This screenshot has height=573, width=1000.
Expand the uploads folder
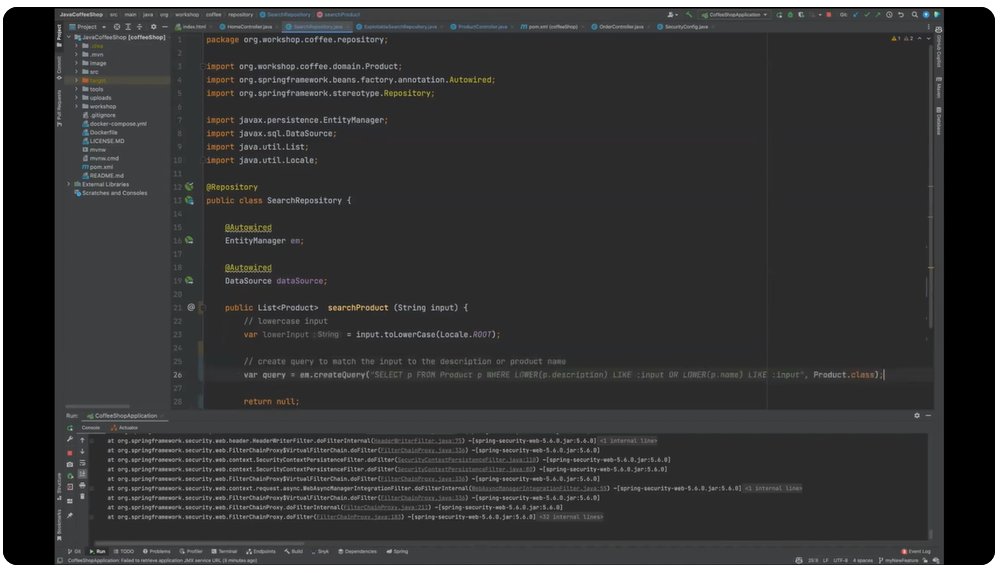77,98
